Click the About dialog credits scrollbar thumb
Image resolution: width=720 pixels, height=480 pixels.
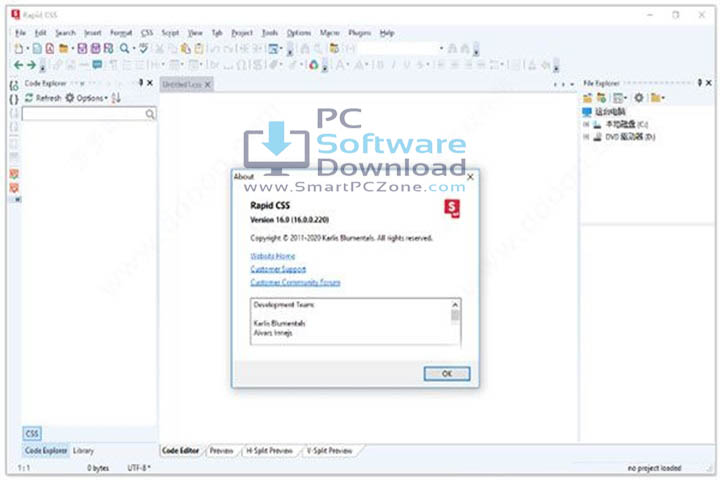pyautogui.click(x=455, y=316)
